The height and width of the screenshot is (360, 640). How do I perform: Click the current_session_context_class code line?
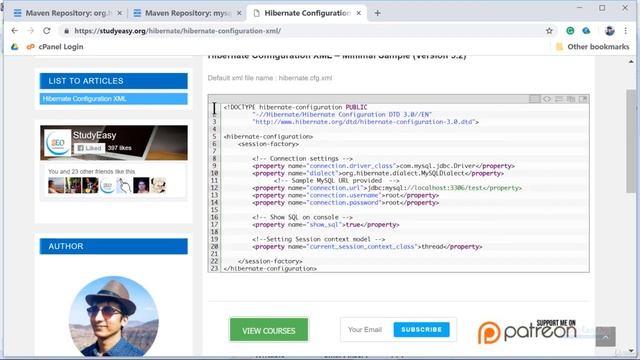tap(367, 247)
